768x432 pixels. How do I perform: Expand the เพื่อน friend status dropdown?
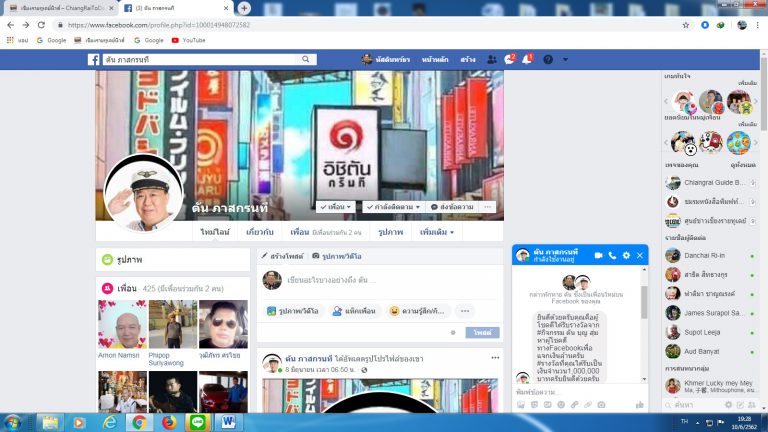(336, 206)
